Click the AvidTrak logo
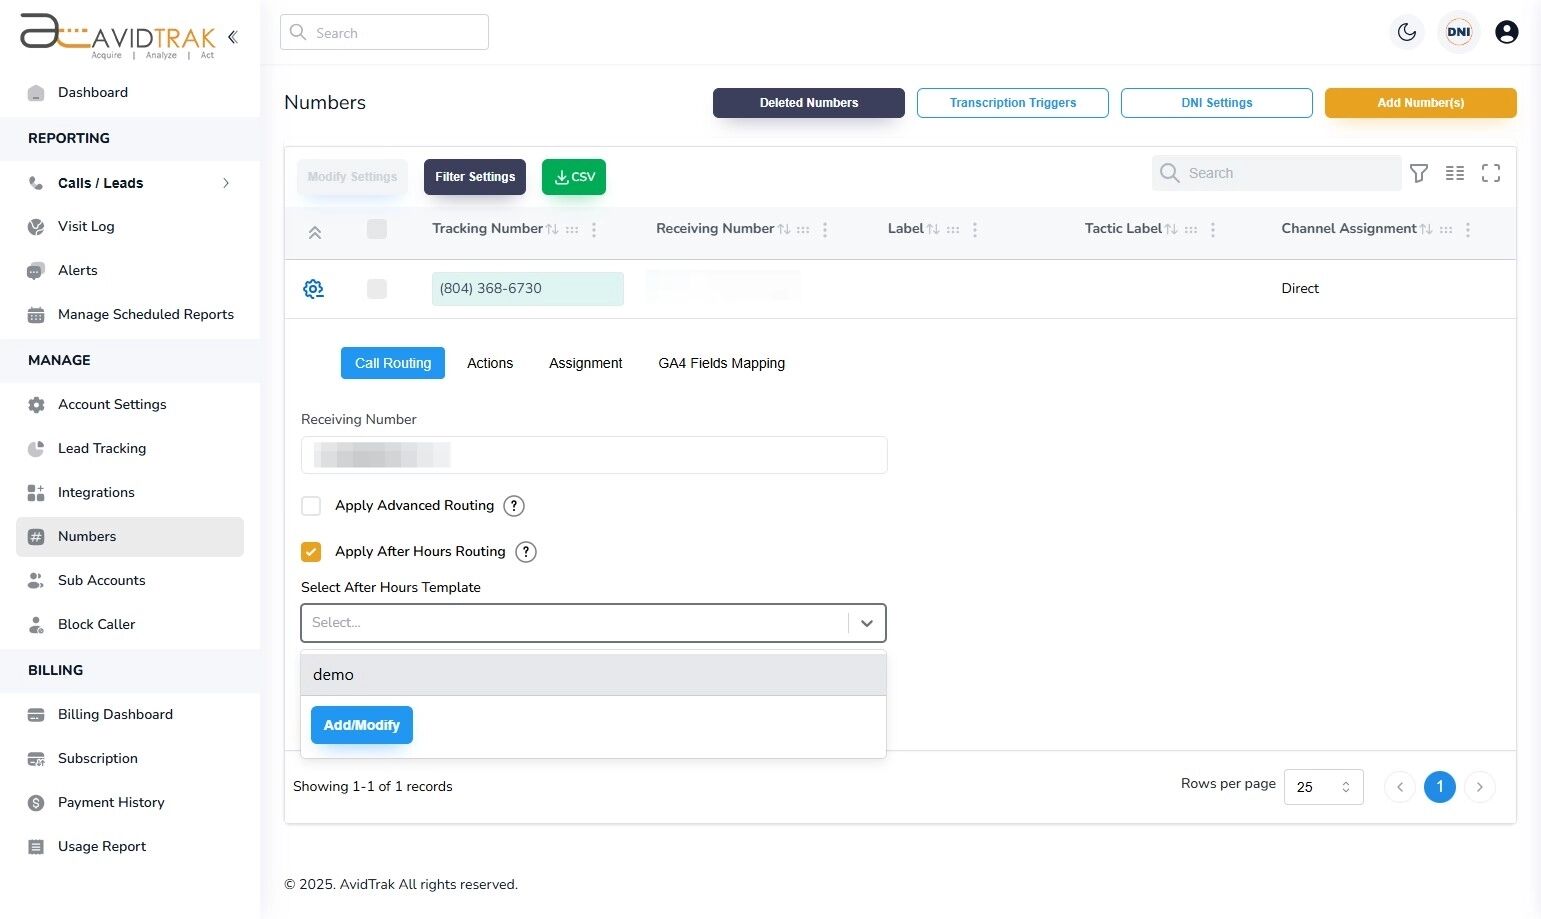 [118, 36]
